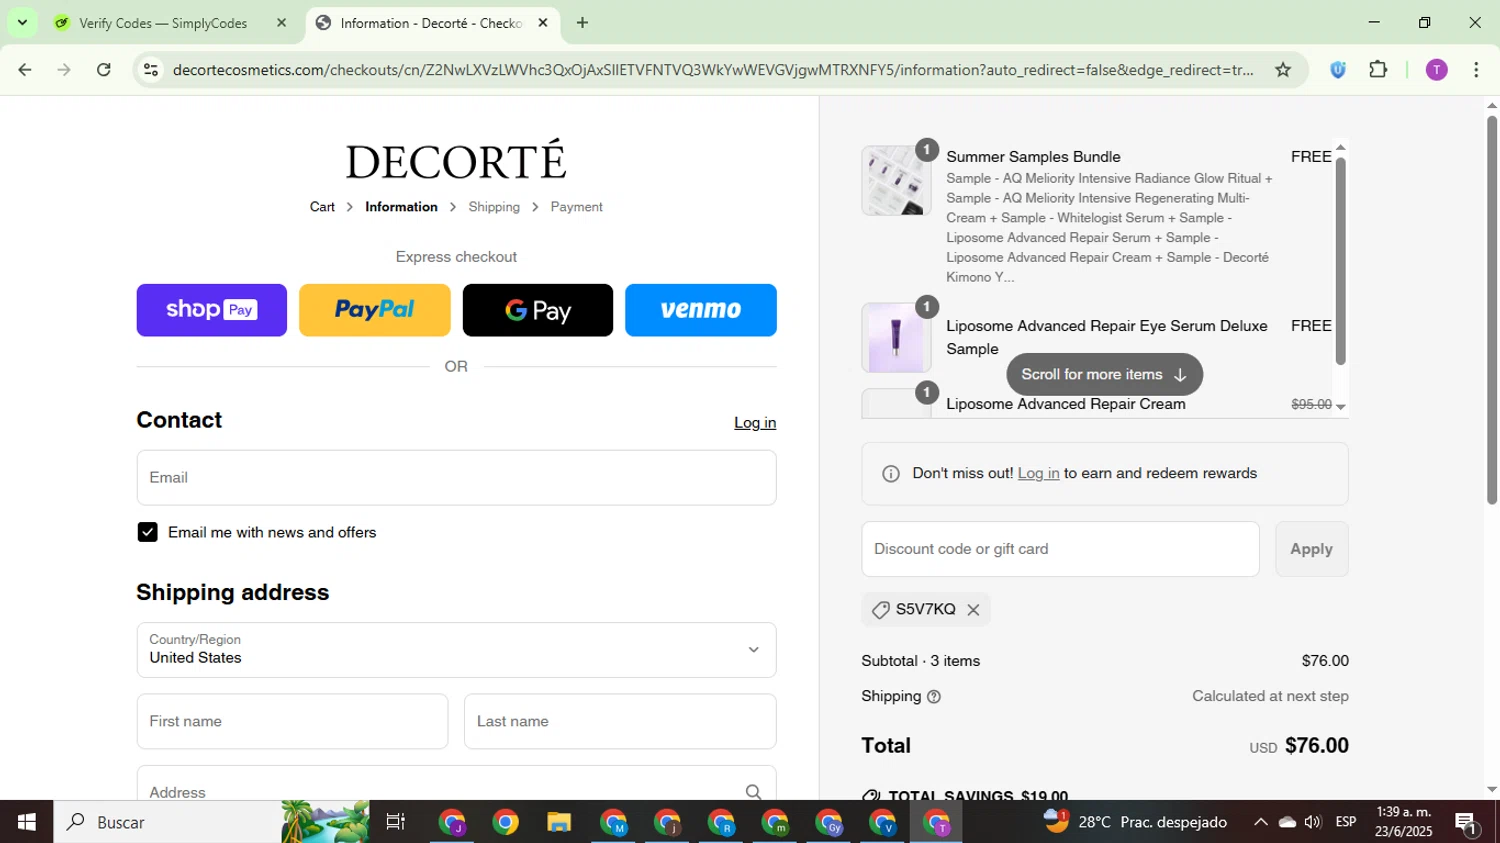Click the page vertical scrollbar
The image size is (1500, 843).
pos(1492,310)
